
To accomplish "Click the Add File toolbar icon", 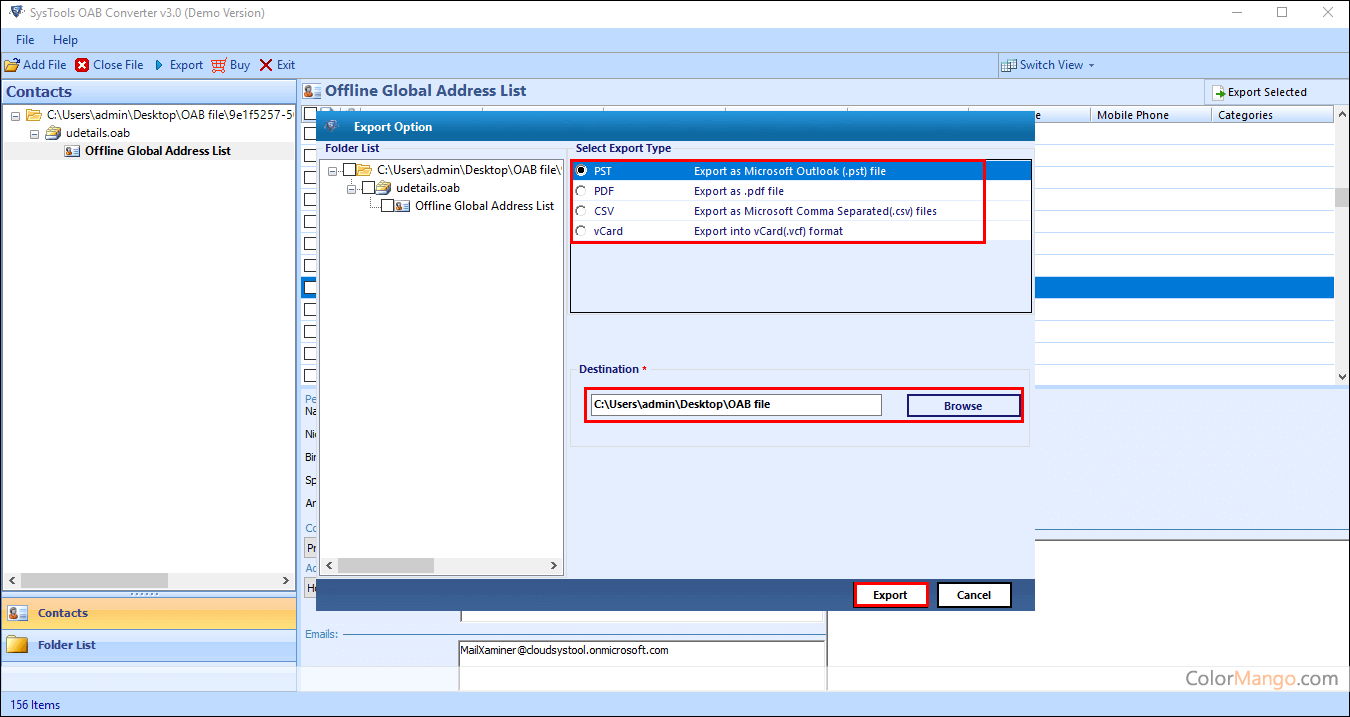I will click(12, 65).
